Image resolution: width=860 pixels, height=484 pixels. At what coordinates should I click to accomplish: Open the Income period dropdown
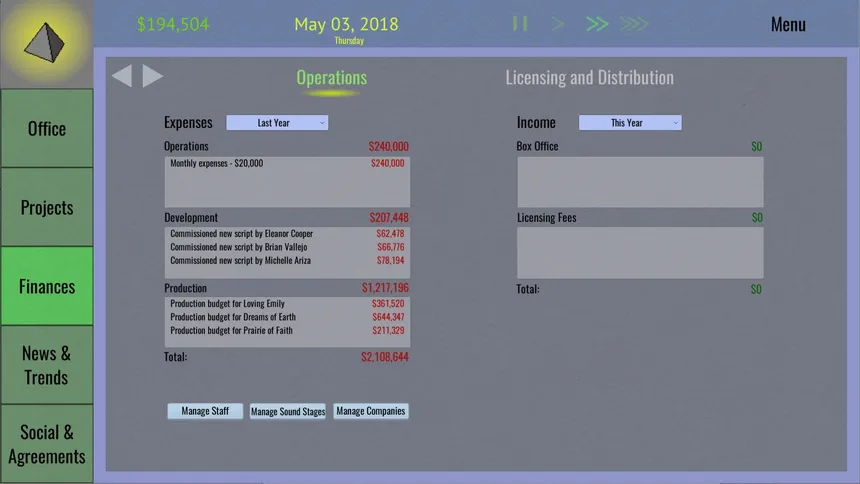(630, 122)
